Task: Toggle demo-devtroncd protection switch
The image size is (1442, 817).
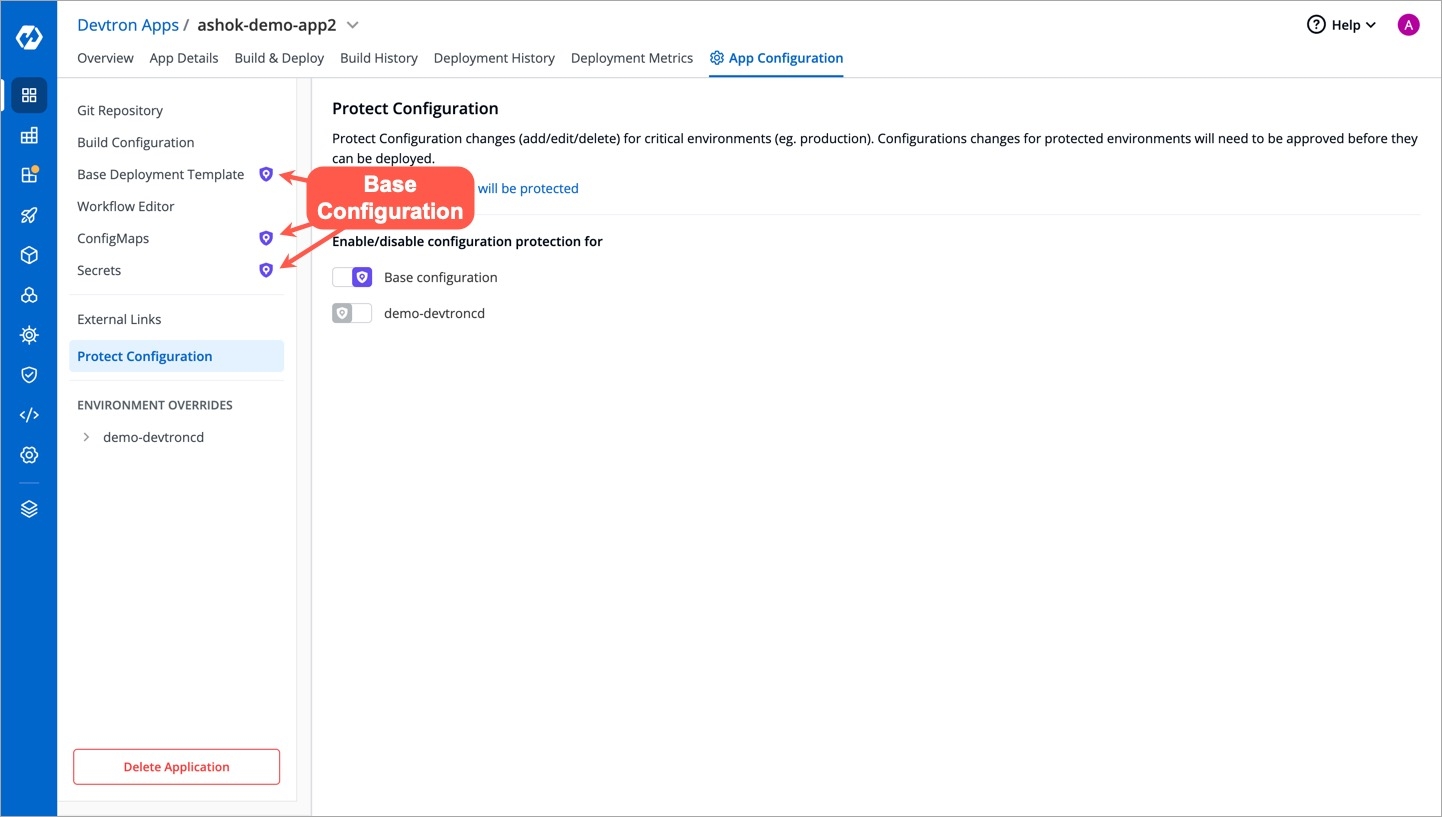Action: (x=352, y=313)
